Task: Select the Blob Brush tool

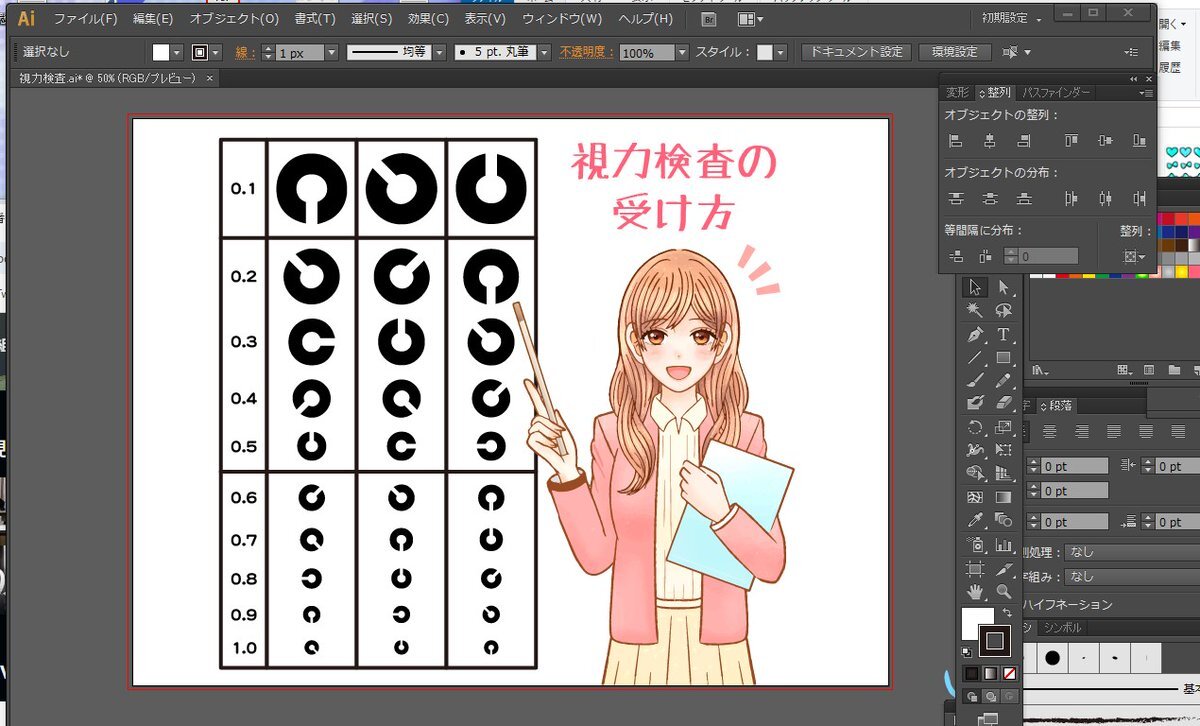Action: (x=976, y=403)
